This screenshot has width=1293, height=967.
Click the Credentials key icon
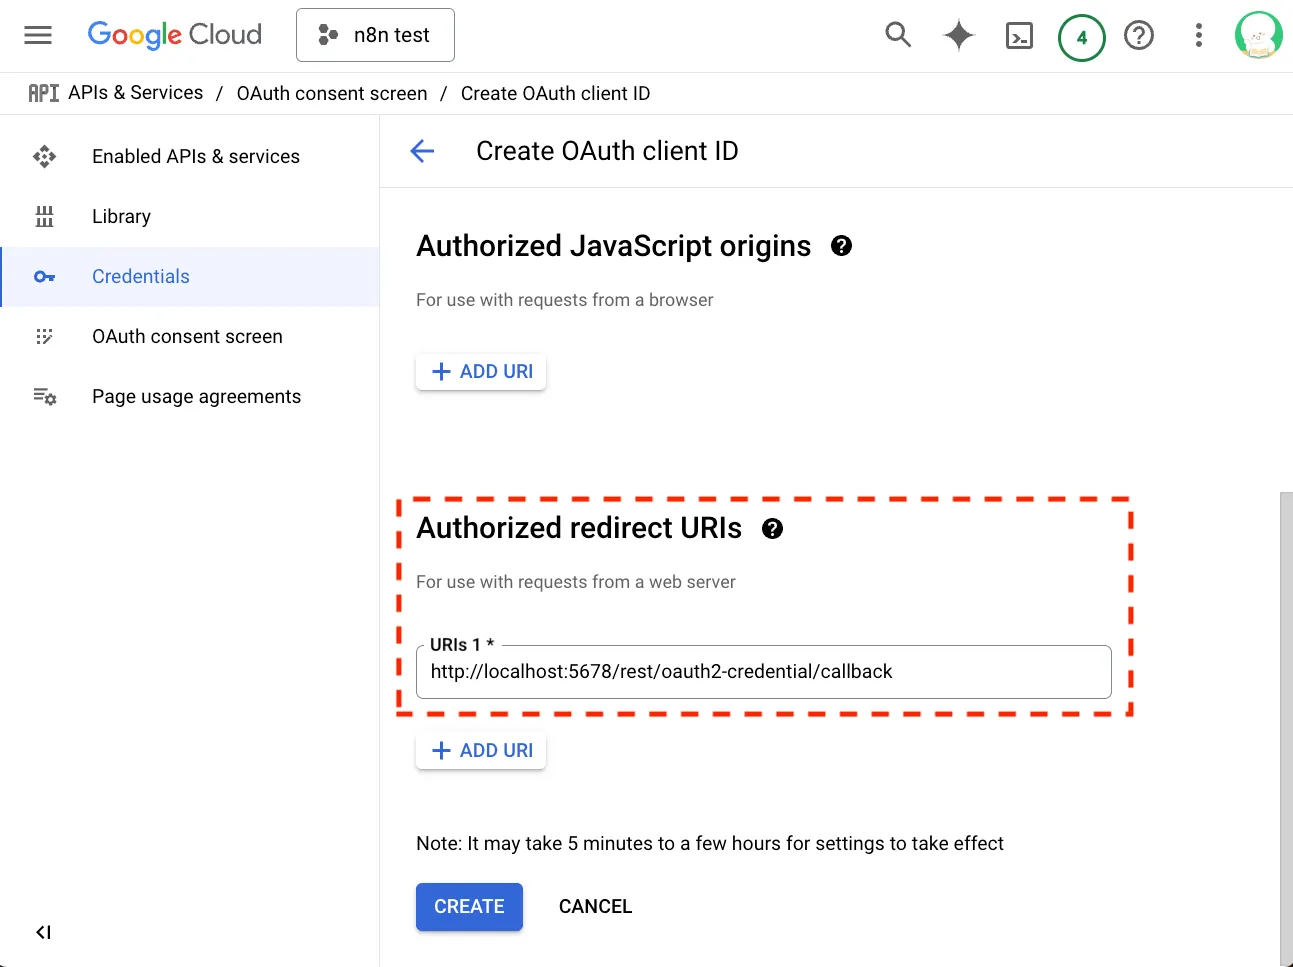point(44,276)
